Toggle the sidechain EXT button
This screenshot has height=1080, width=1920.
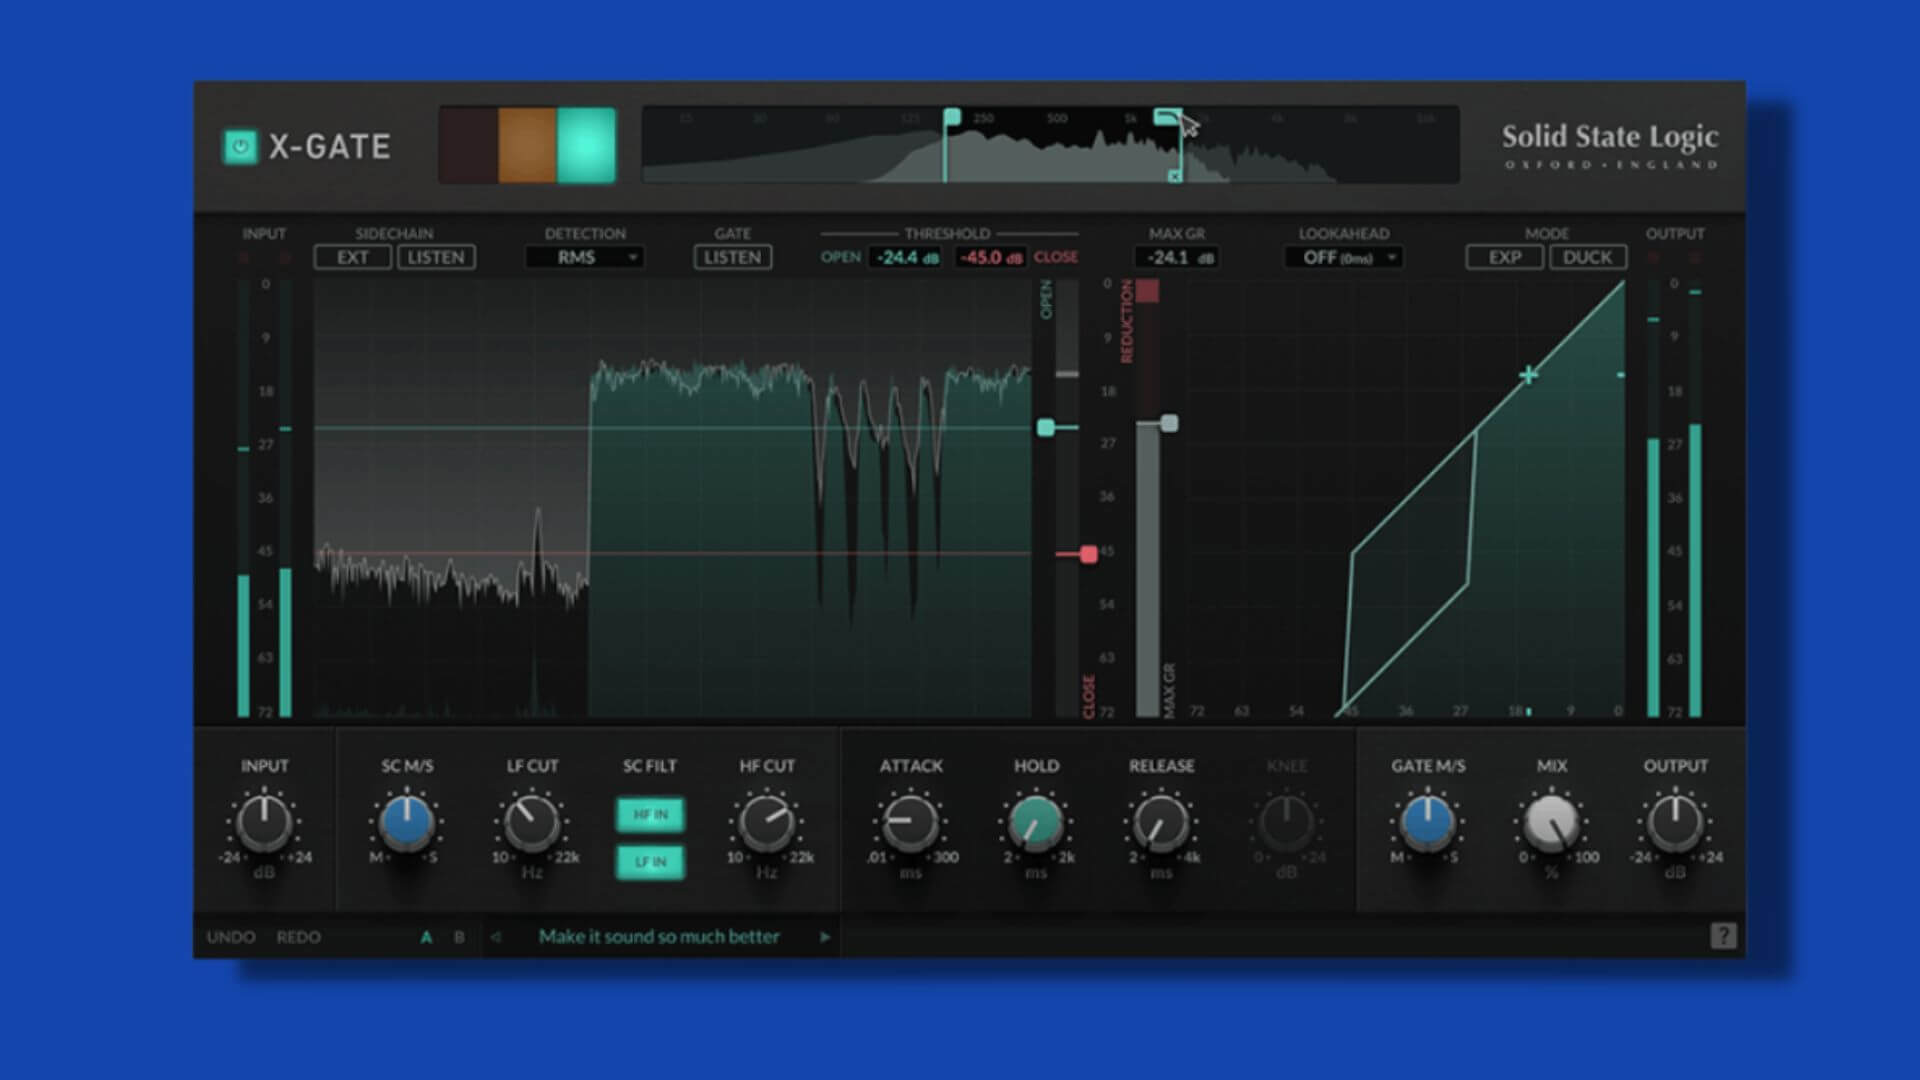[x=352, y=257]
